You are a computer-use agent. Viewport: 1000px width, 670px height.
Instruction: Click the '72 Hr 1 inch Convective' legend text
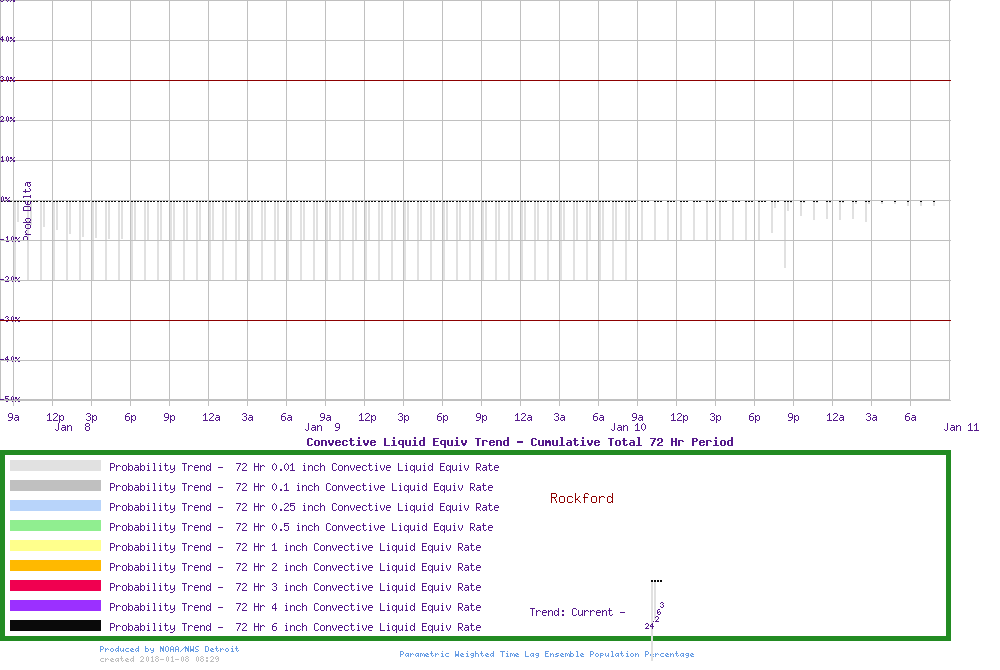point(295,547)
